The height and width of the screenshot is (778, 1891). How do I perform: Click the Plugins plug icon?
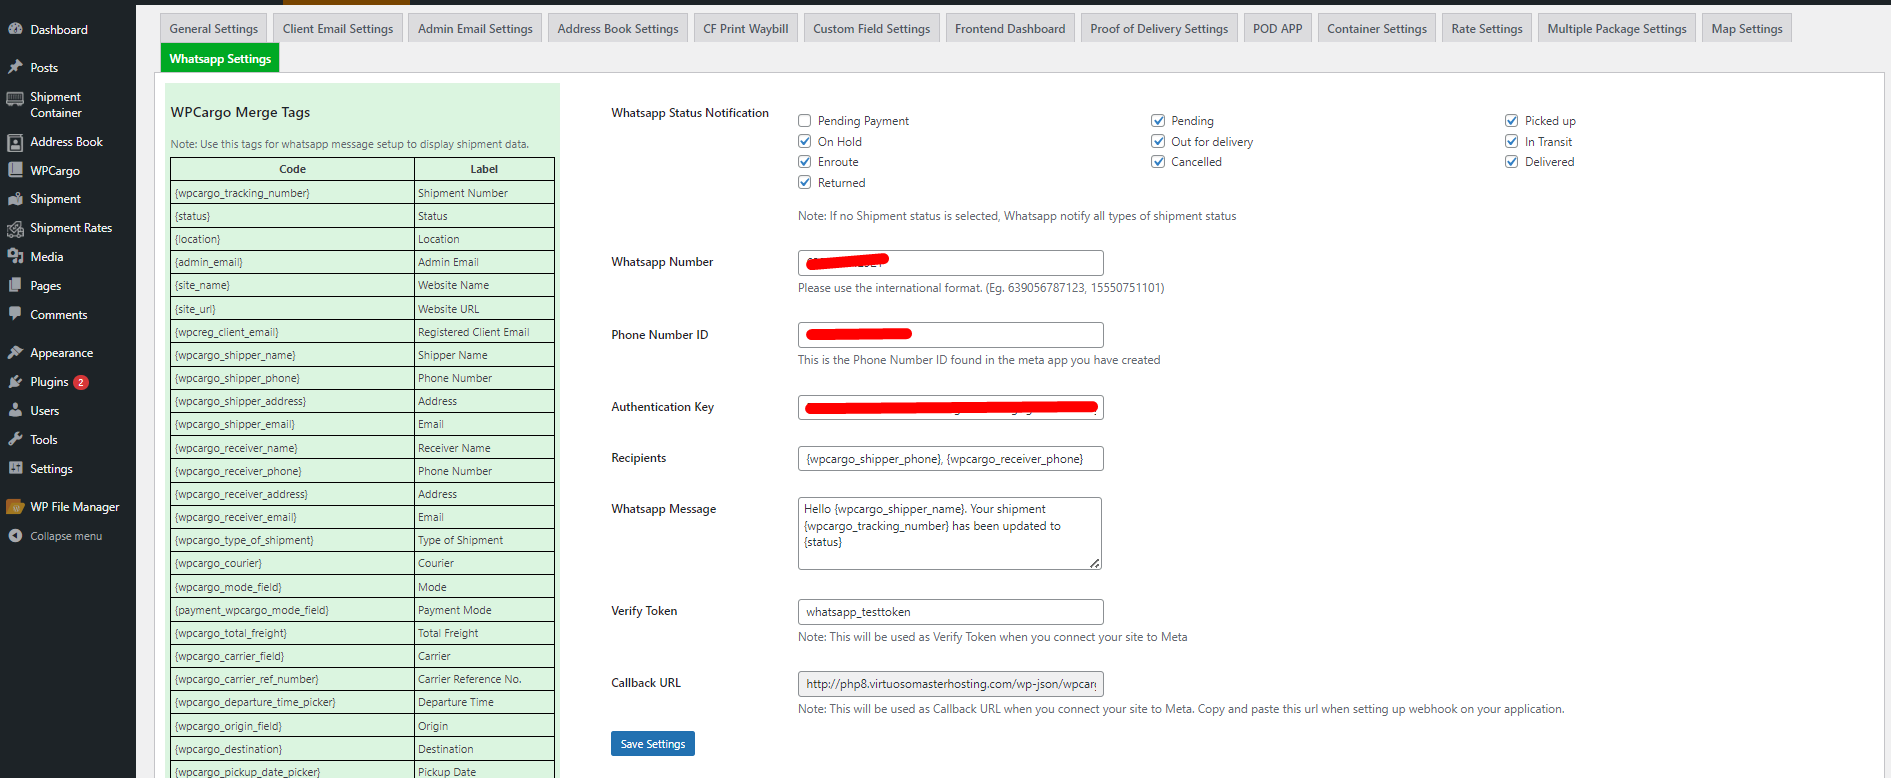click(x=15, y=382)
